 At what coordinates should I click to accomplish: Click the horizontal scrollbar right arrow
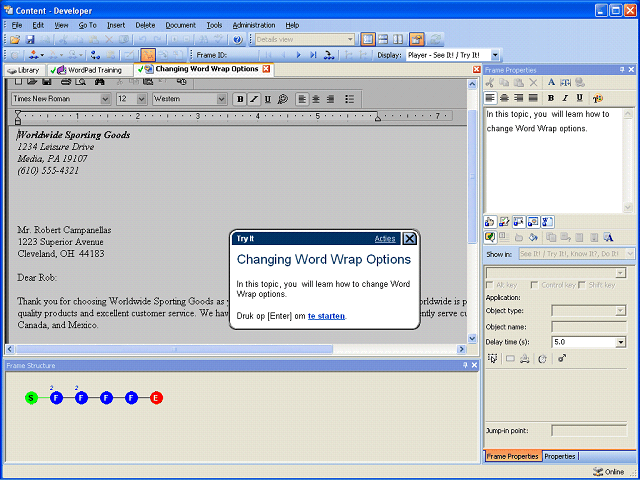coord(461,349)
